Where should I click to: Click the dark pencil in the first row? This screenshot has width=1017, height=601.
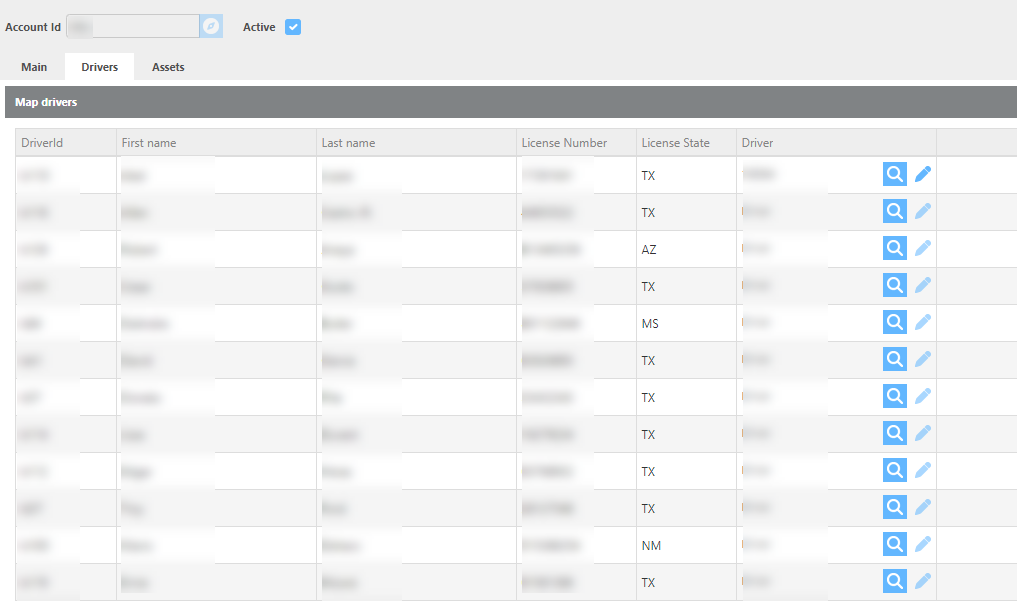[923, 174]
